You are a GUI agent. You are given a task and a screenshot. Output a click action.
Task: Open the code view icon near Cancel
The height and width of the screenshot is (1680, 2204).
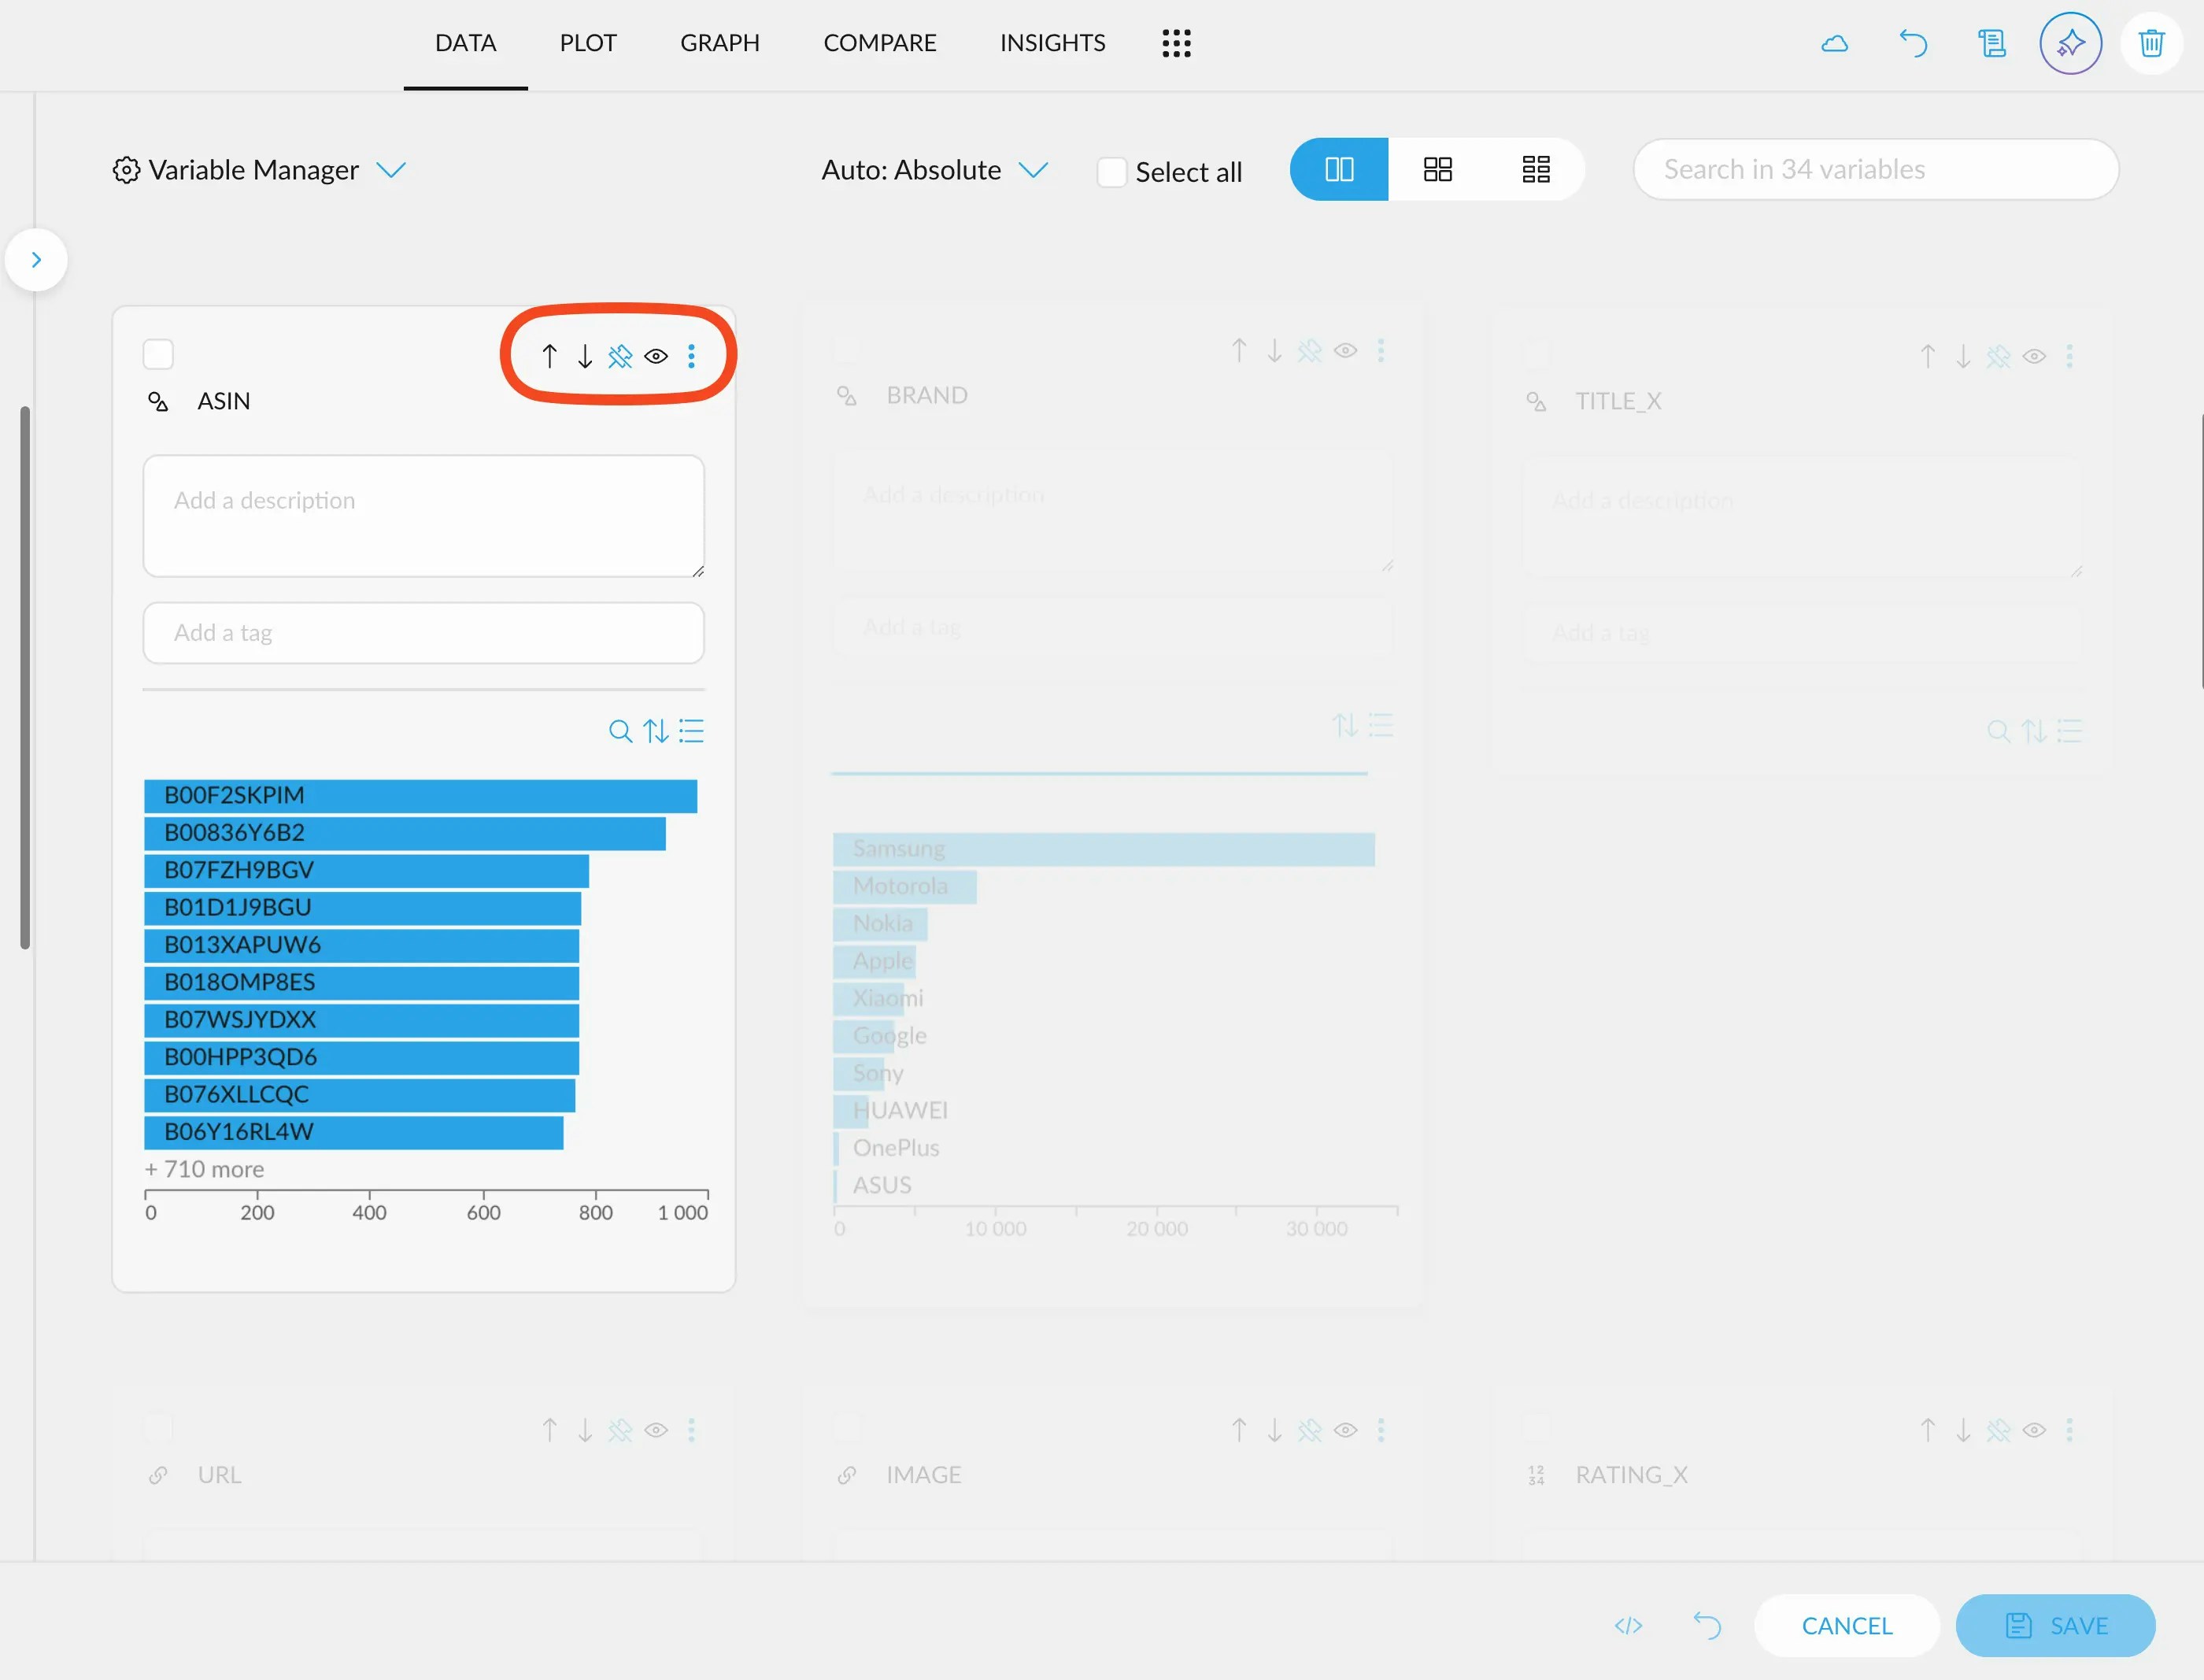coord(1628,1625)
